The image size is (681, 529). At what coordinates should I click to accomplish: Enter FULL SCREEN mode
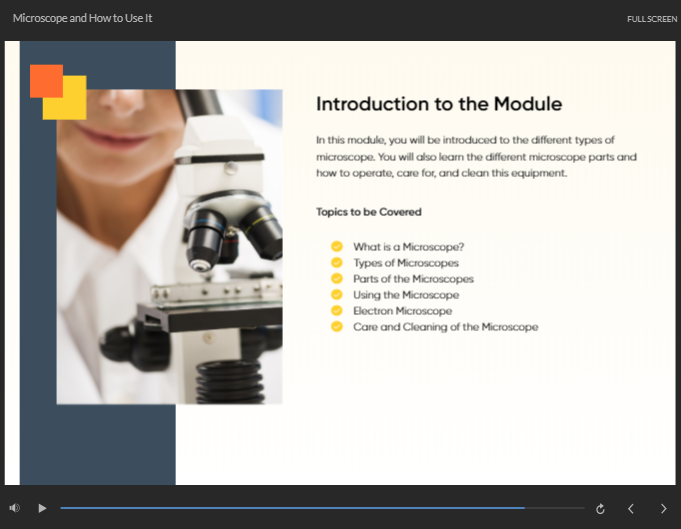652,19
